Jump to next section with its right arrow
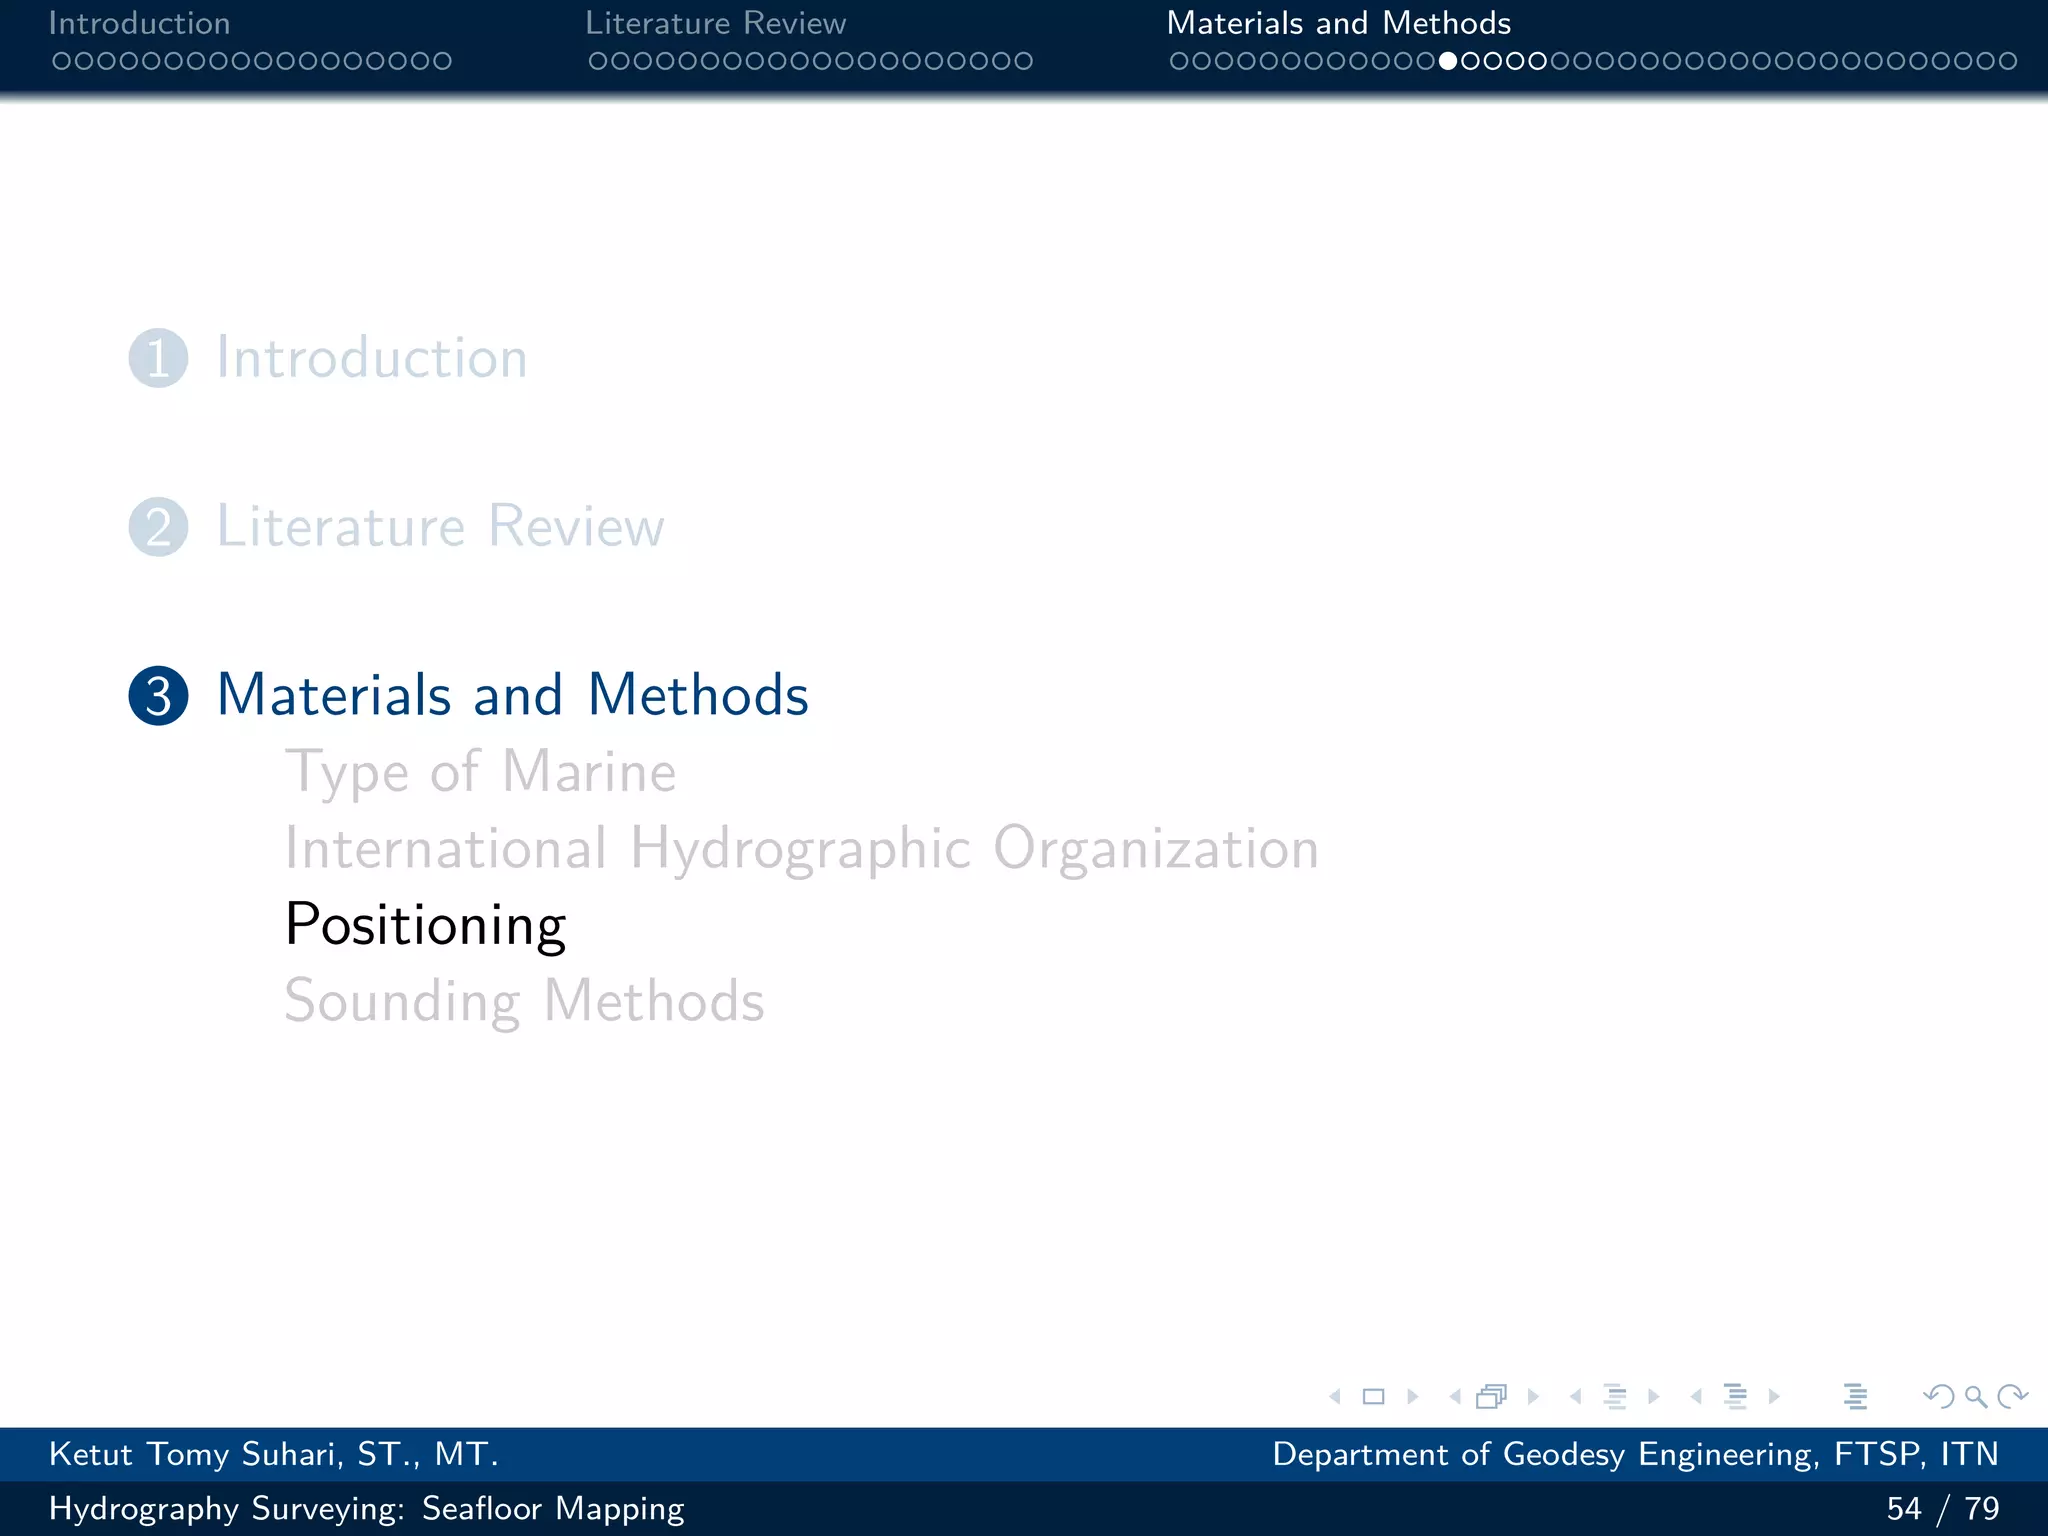This screenshot has height=1536, width=2048. [x=1774, y=1397]
